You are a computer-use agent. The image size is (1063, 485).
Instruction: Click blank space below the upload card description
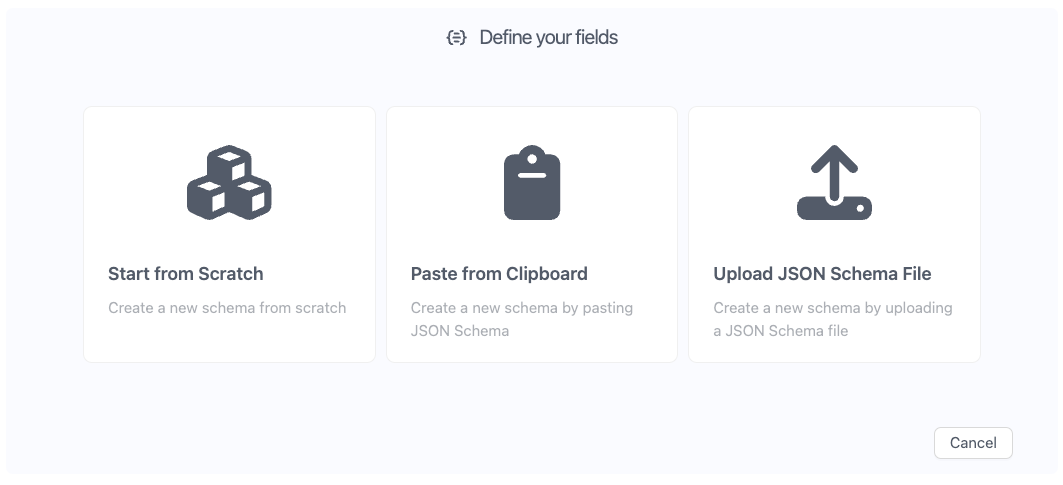pos(834,351)
